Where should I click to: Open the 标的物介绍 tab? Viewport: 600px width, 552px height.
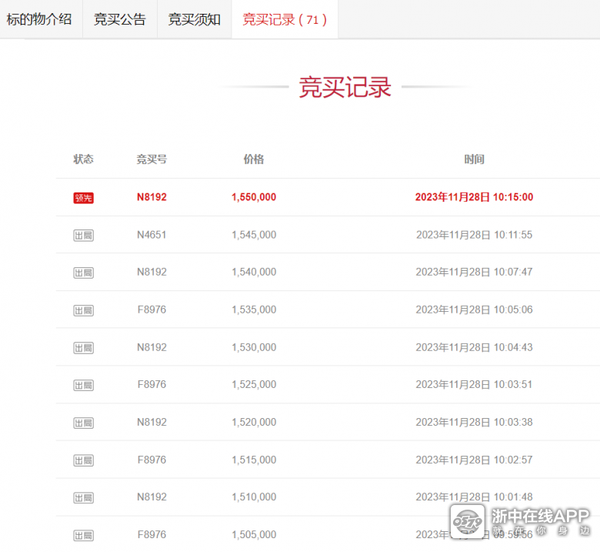pyautogui.click(x=39, y=19)
